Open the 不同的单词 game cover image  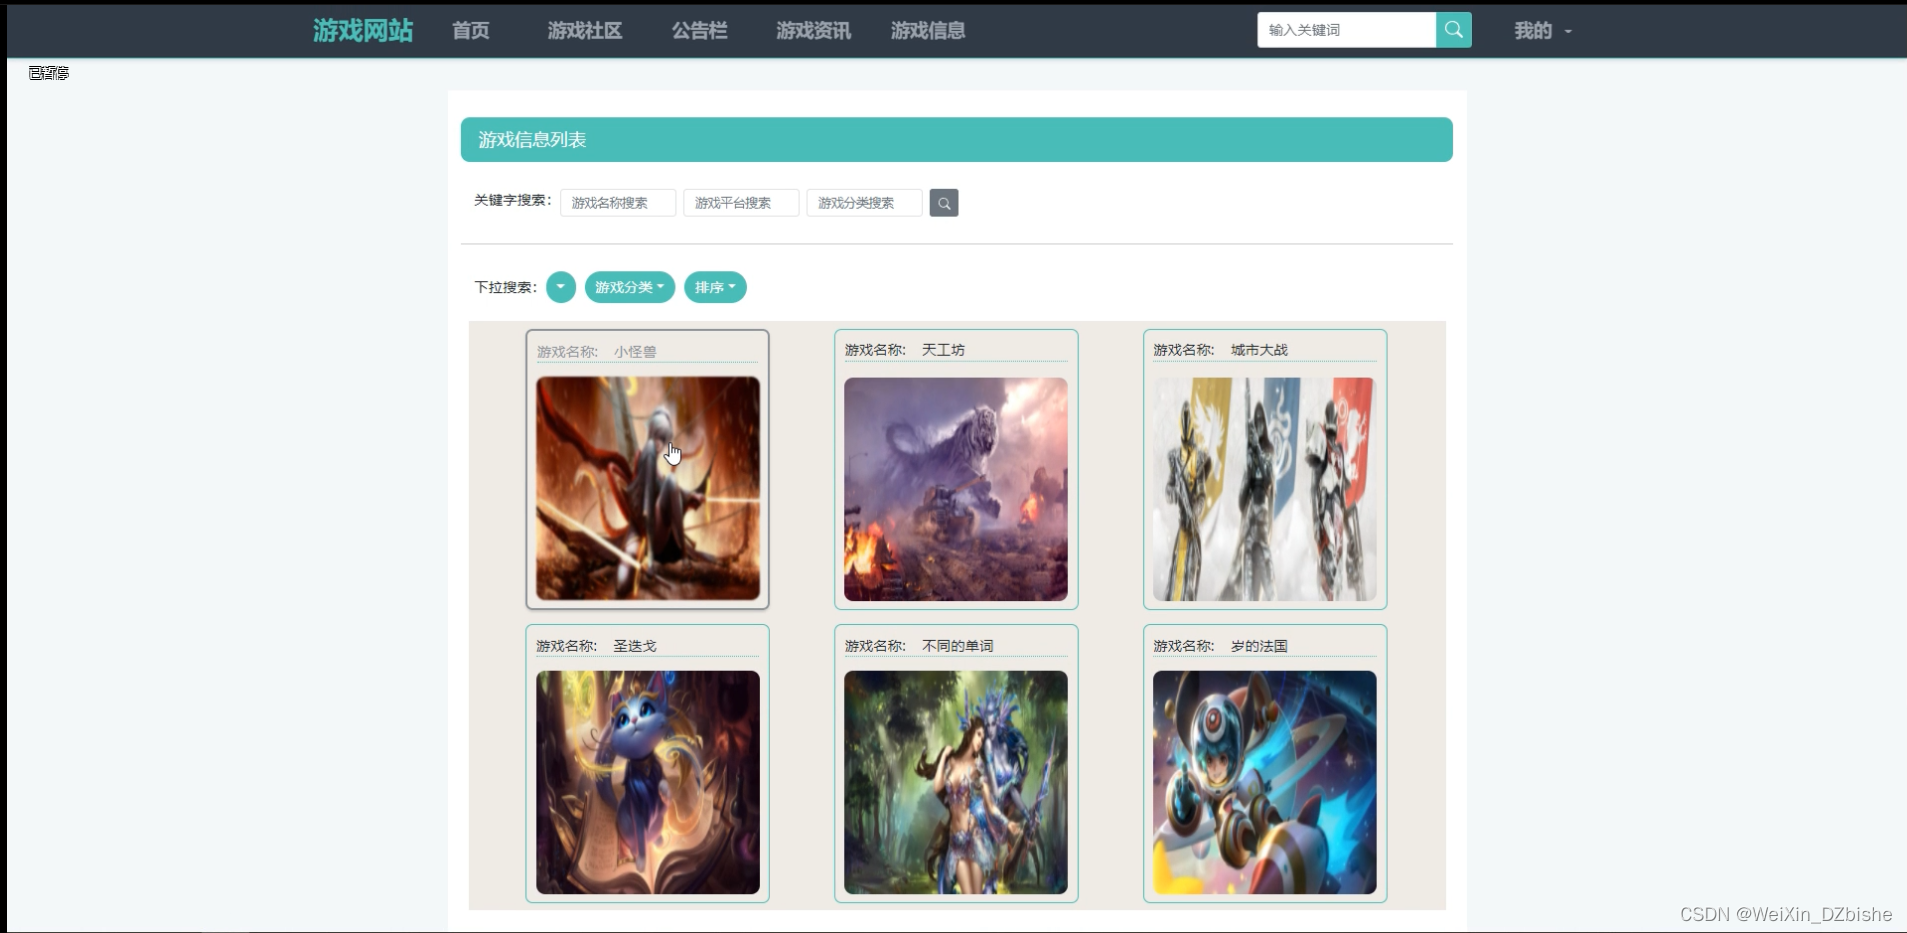click(956, 782)
